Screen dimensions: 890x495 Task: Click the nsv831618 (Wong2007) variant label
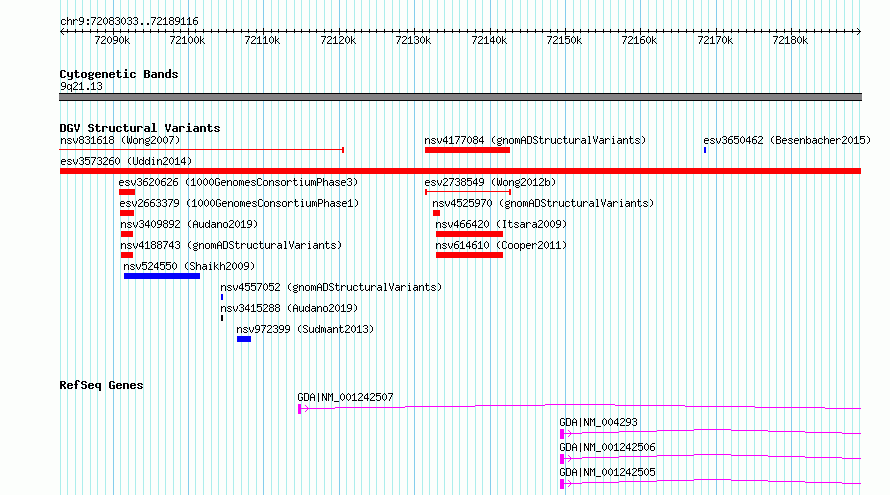point(120,140)
